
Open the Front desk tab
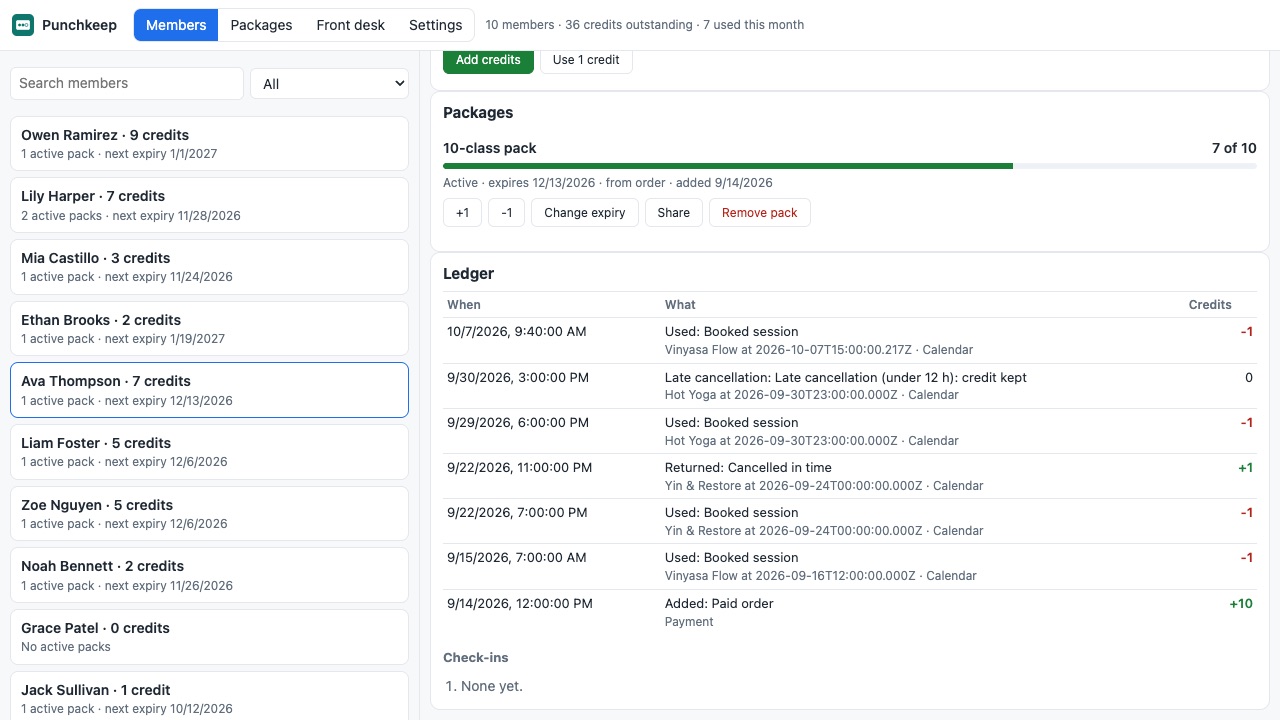350,25
